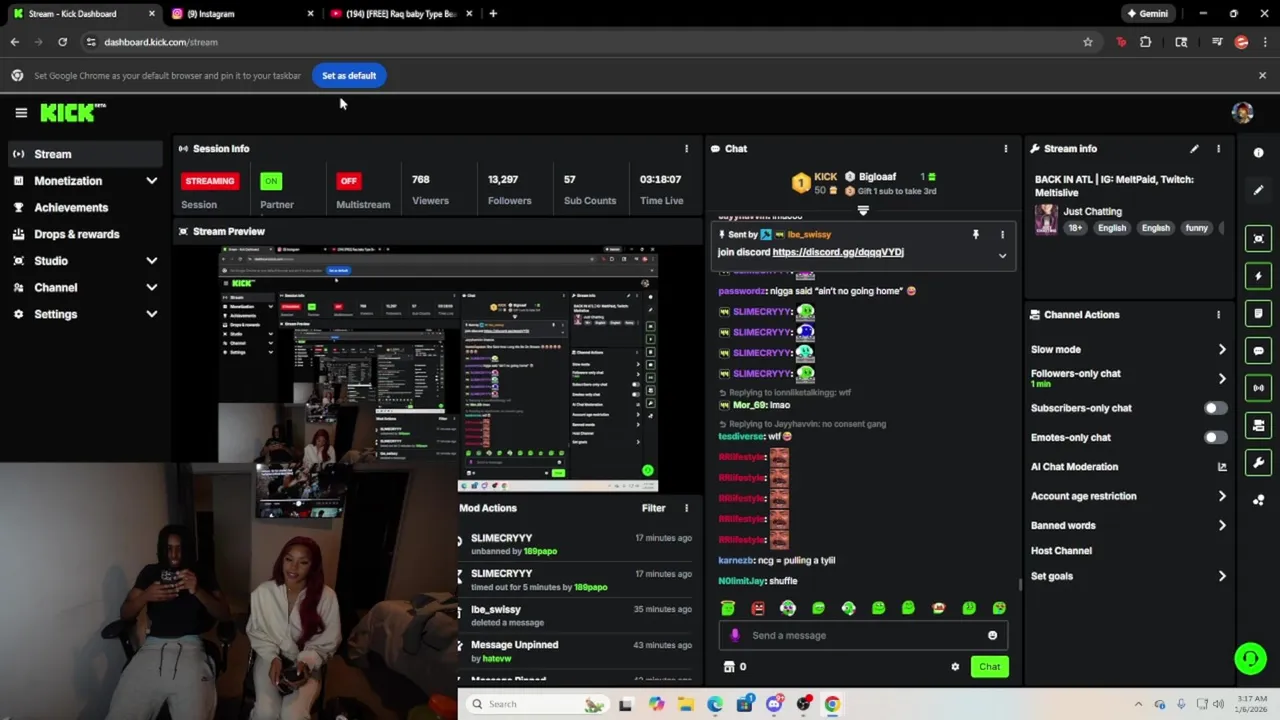Toggle the broadcast signal widget in sidebar
This screenshot has height=720, width=1280.
[x=1258, y=388]
